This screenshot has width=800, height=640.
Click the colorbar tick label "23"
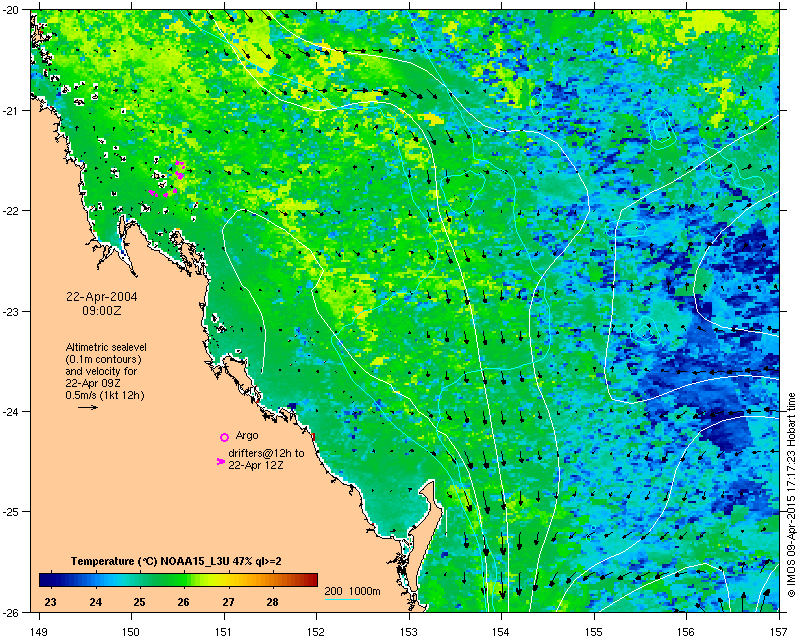coord(51,602)
